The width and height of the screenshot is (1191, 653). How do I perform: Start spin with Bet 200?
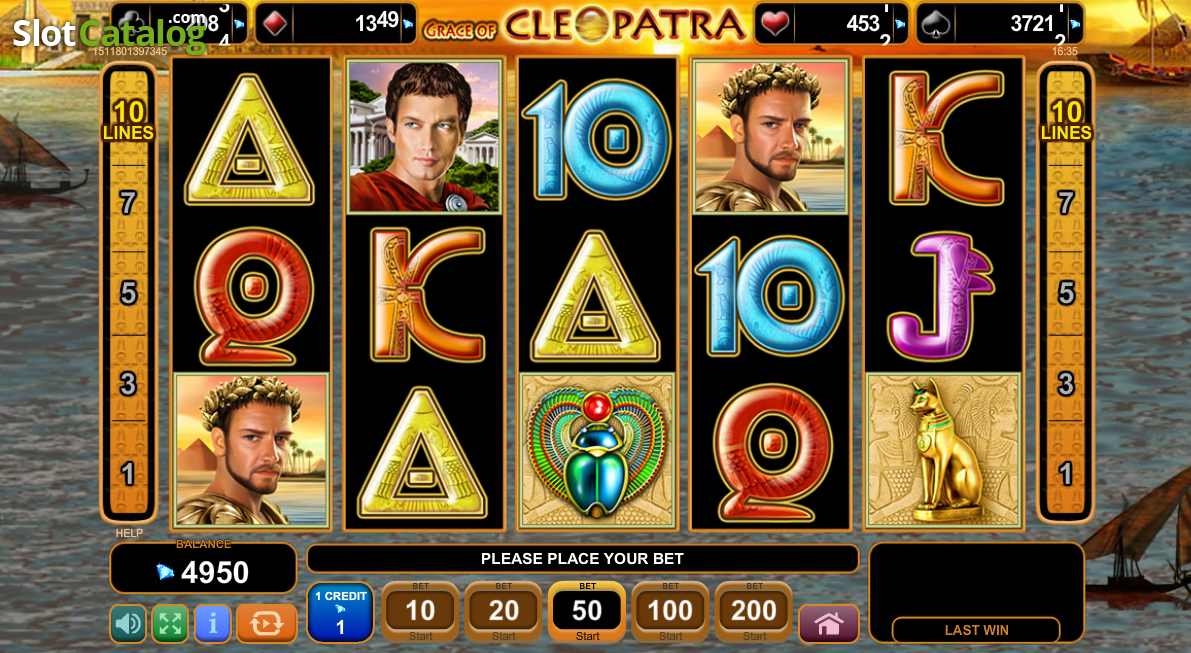point(753,612)
